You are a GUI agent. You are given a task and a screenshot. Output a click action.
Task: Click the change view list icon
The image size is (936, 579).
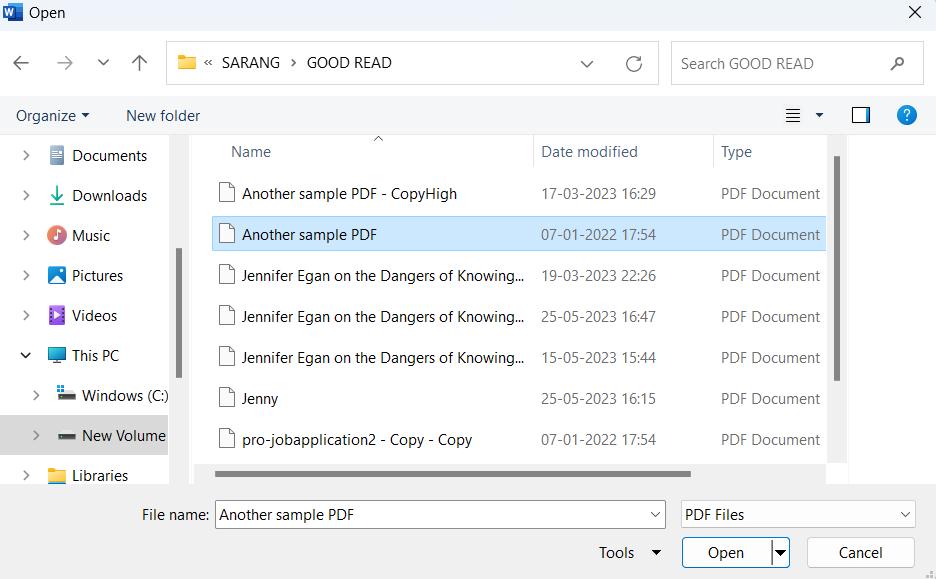pos(793,115)
